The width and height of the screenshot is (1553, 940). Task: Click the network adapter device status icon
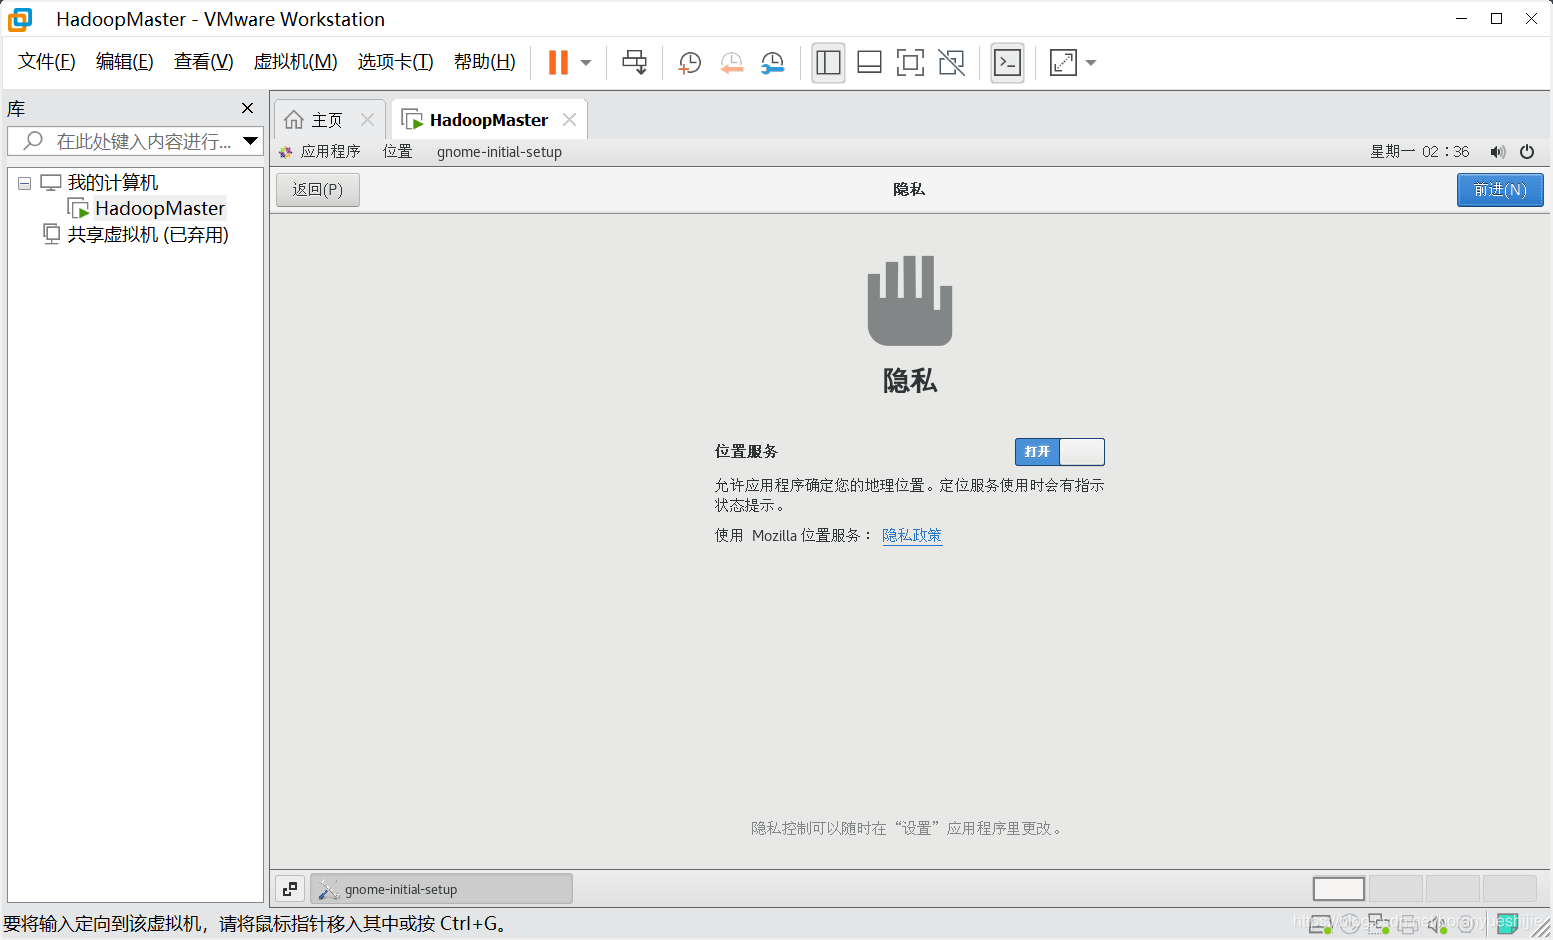tap(1379, 925)
